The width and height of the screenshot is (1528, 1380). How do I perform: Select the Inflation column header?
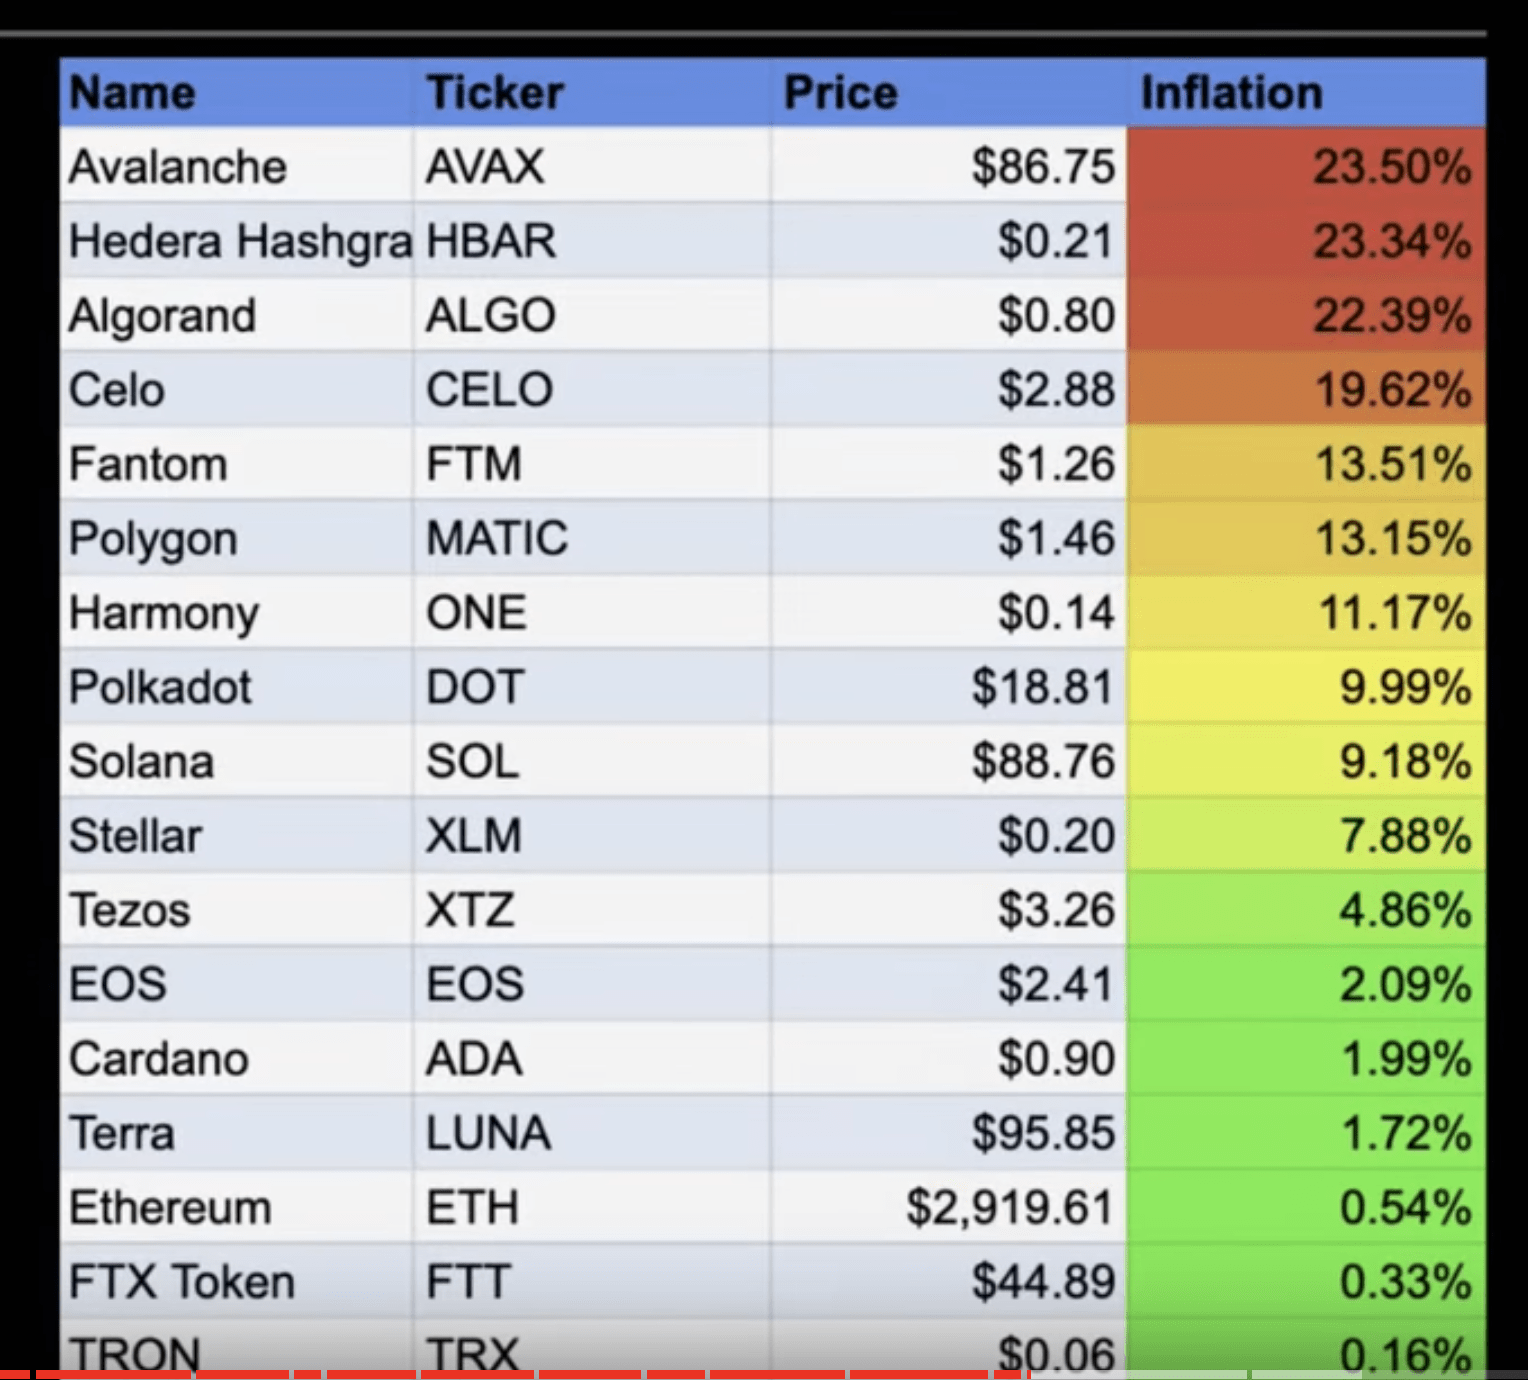click(x=1306, y=92)
